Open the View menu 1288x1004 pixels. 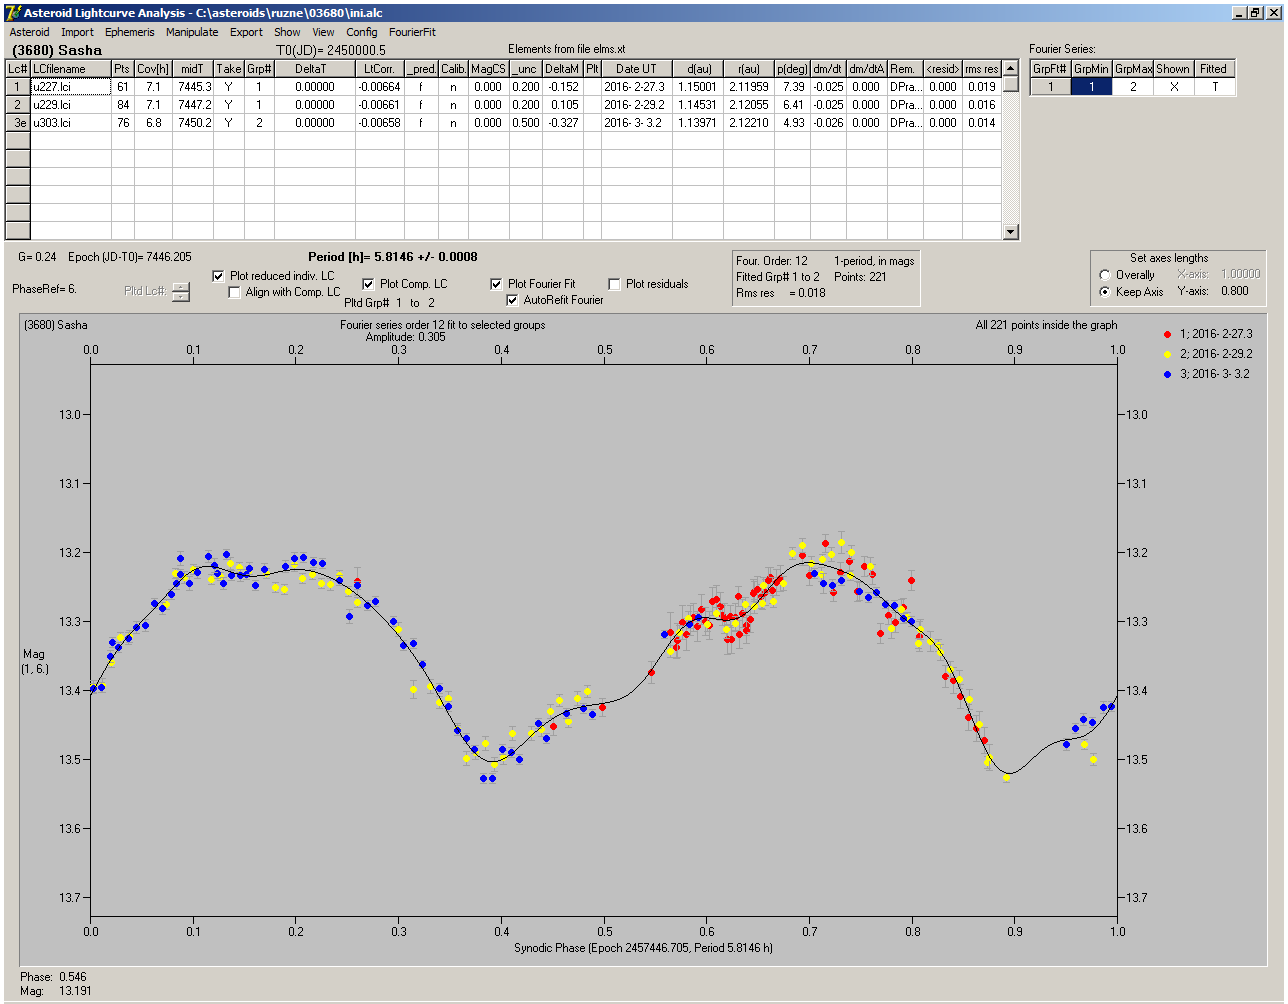pyautogui.click(x=323, y=32)
